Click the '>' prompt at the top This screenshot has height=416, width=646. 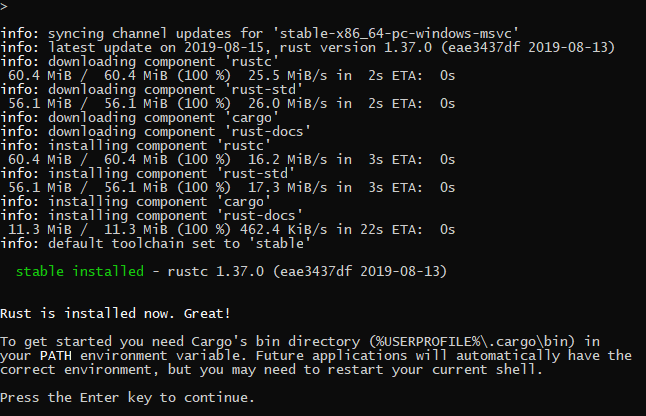click(4, 6)
